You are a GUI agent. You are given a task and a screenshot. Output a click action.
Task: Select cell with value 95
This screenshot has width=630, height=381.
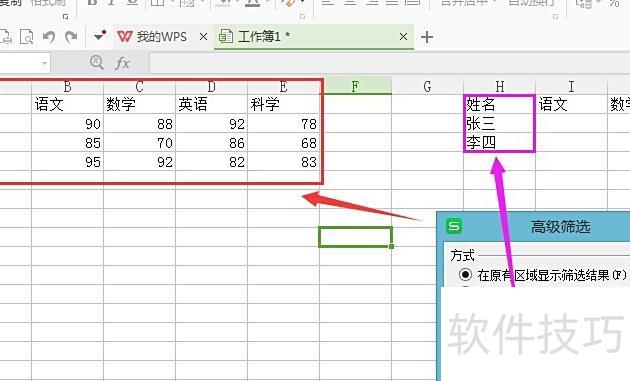67,162
